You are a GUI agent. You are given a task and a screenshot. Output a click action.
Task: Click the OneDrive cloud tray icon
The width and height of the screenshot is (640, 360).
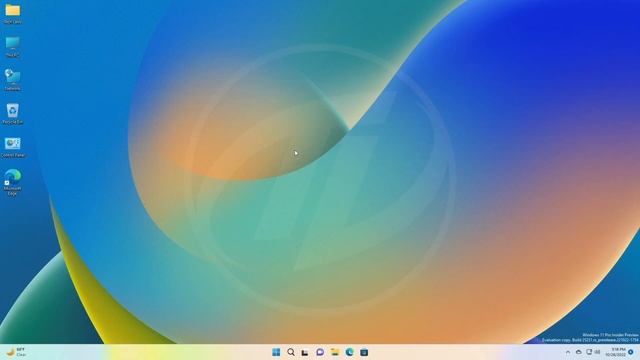coord(578,352)
